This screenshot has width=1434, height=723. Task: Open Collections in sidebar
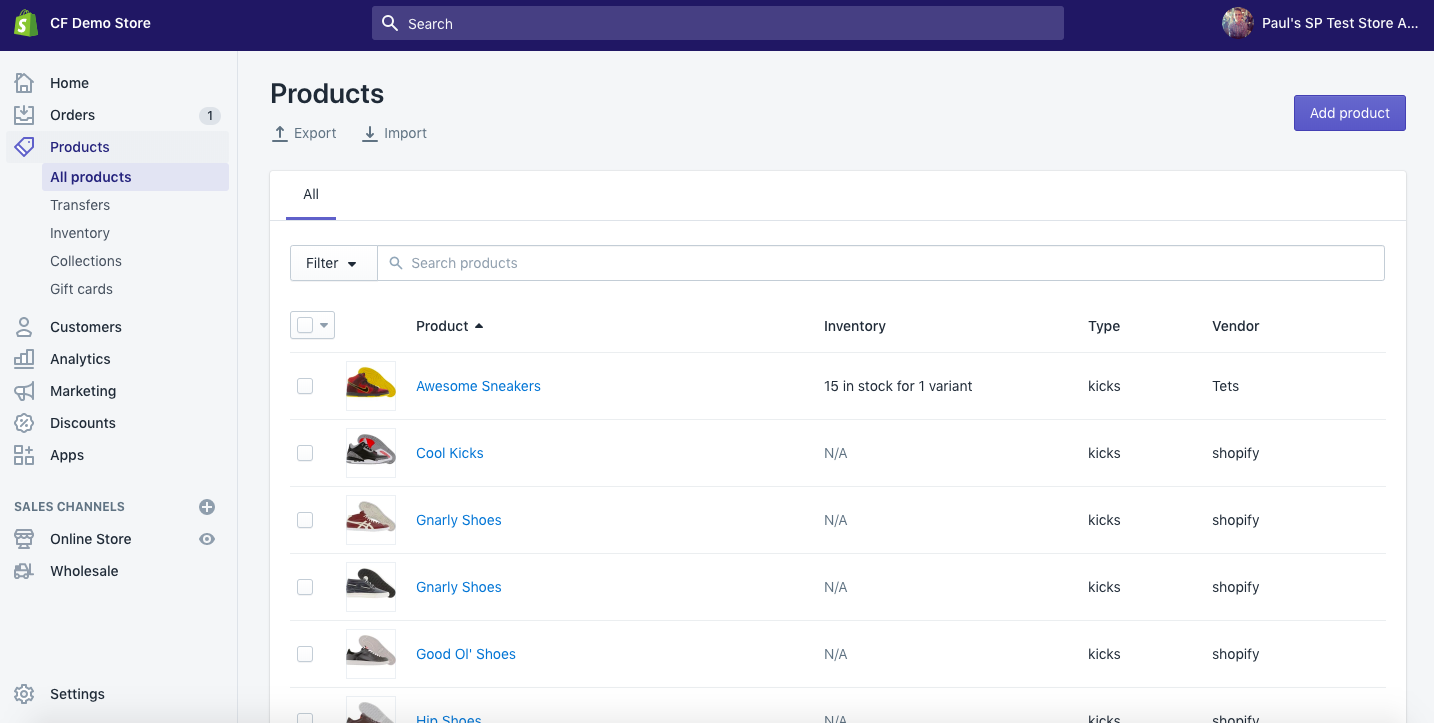(86, 261)
